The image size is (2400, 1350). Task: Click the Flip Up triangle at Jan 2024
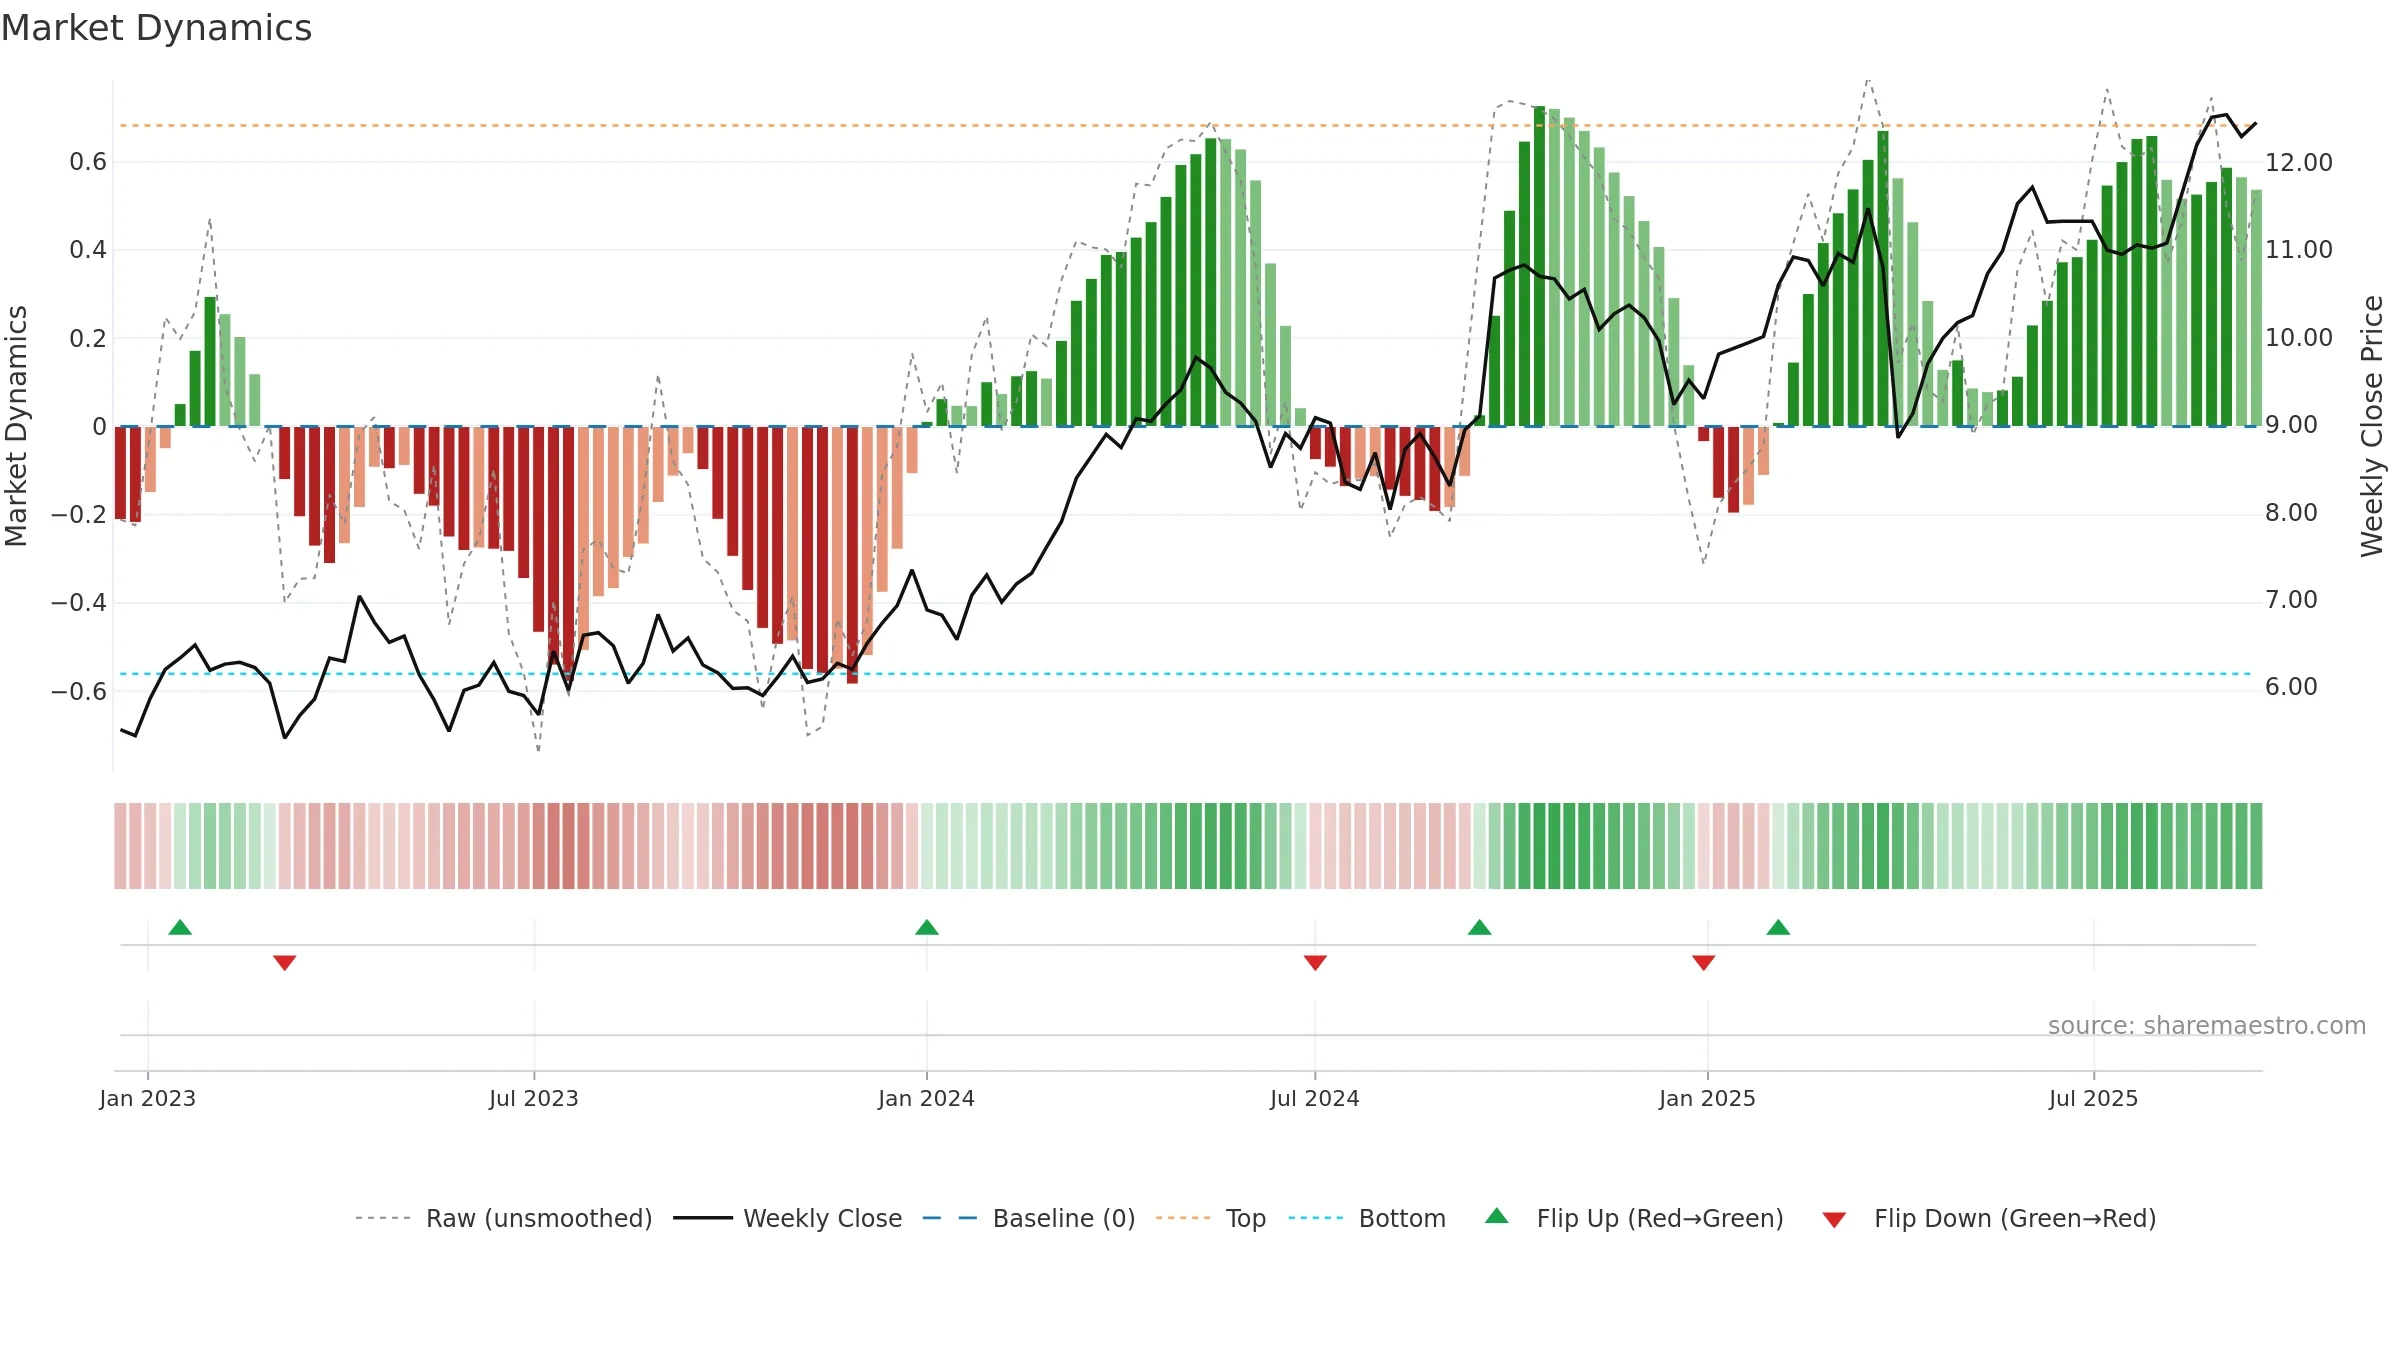927,928
